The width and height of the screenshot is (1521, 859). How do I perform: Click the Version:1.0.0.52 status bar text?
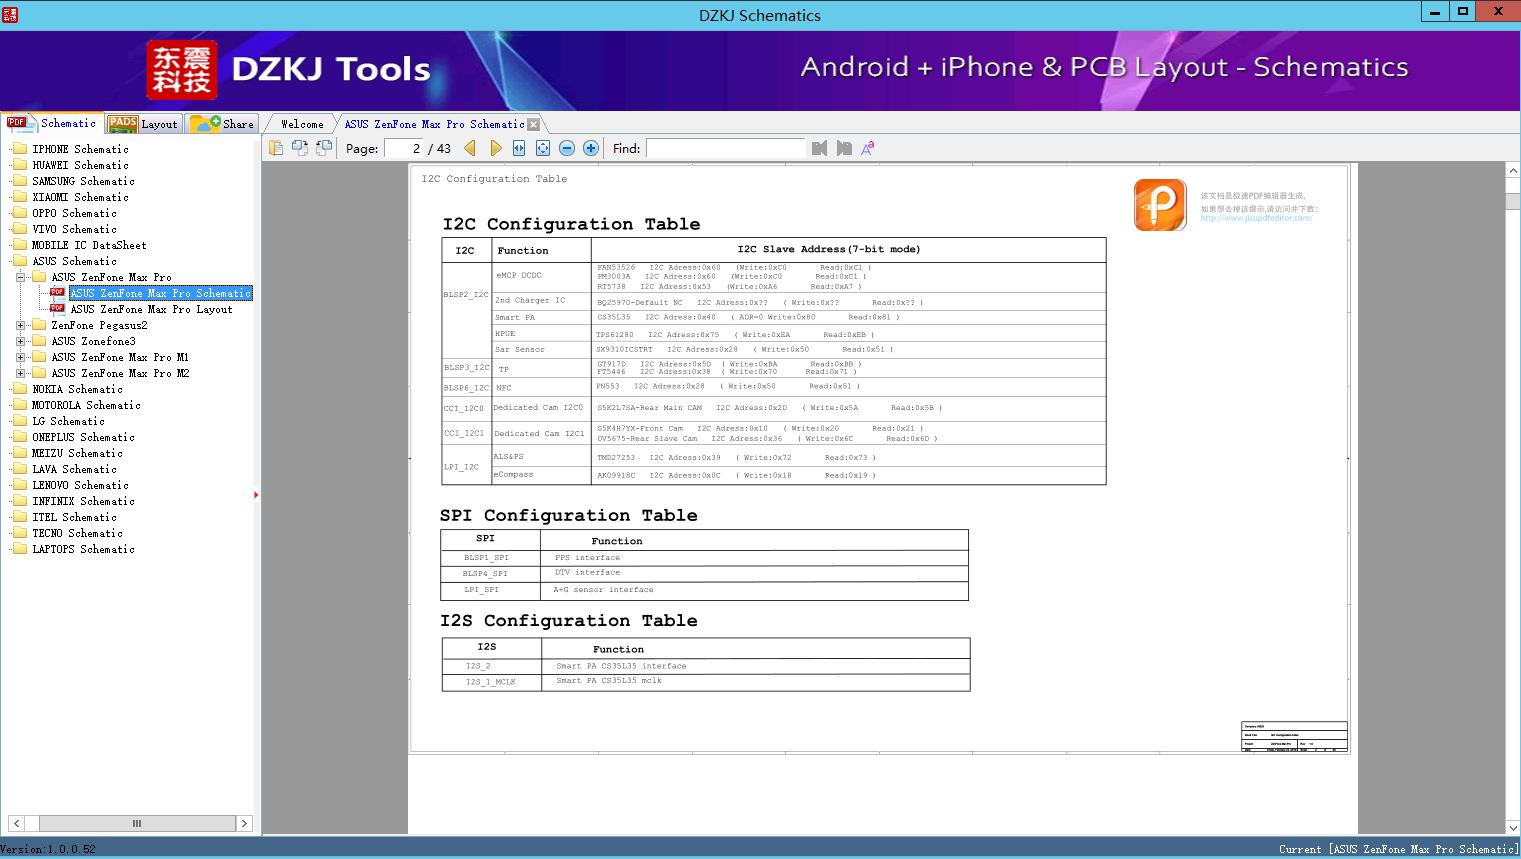[x=48, y=849]
